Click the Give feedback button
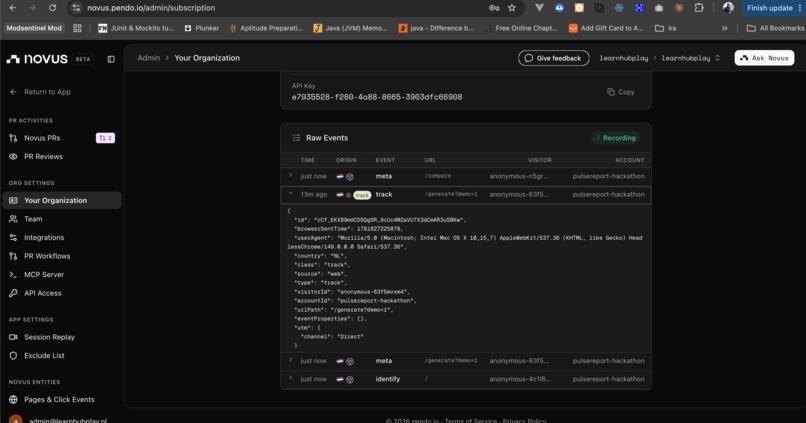The width and height of the screenshot is (806, 423). click(554, 58)
